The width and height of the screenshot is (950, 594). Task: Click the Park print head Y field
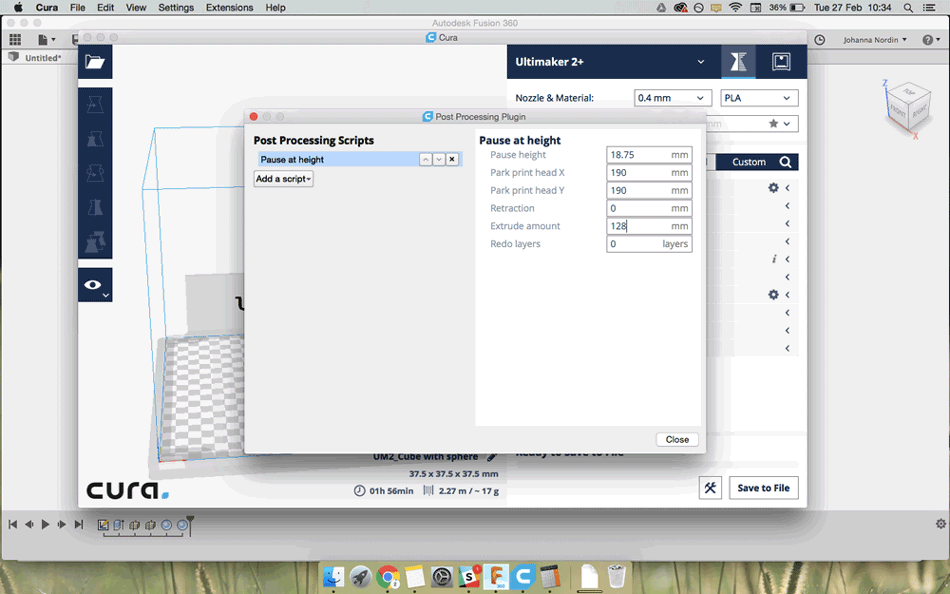click(649, 190)
